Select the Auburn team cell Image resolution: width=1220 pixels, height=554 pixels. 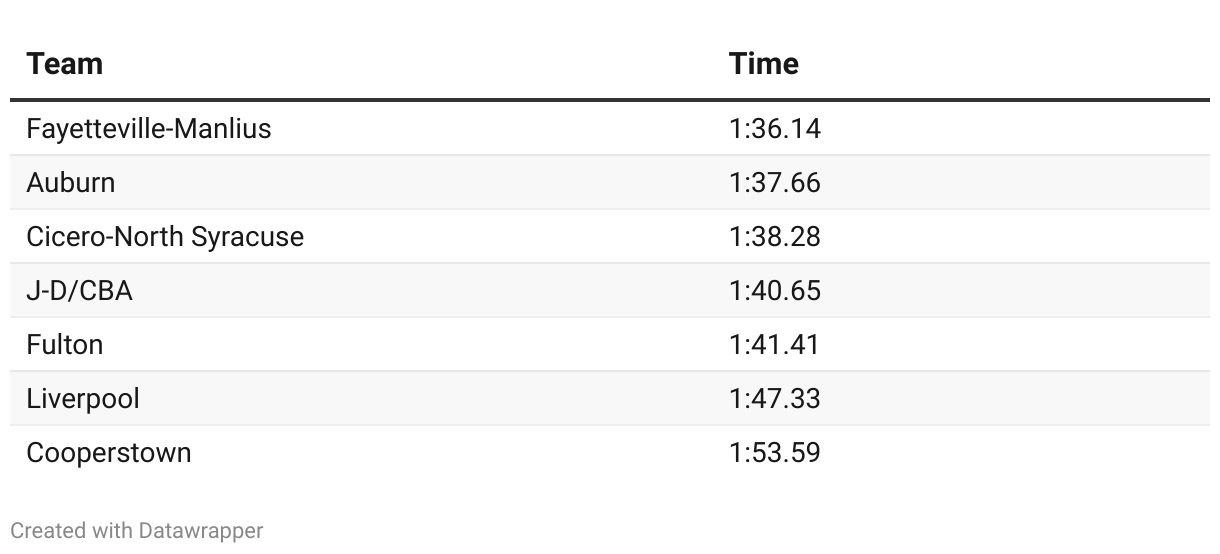click(71, 183)
